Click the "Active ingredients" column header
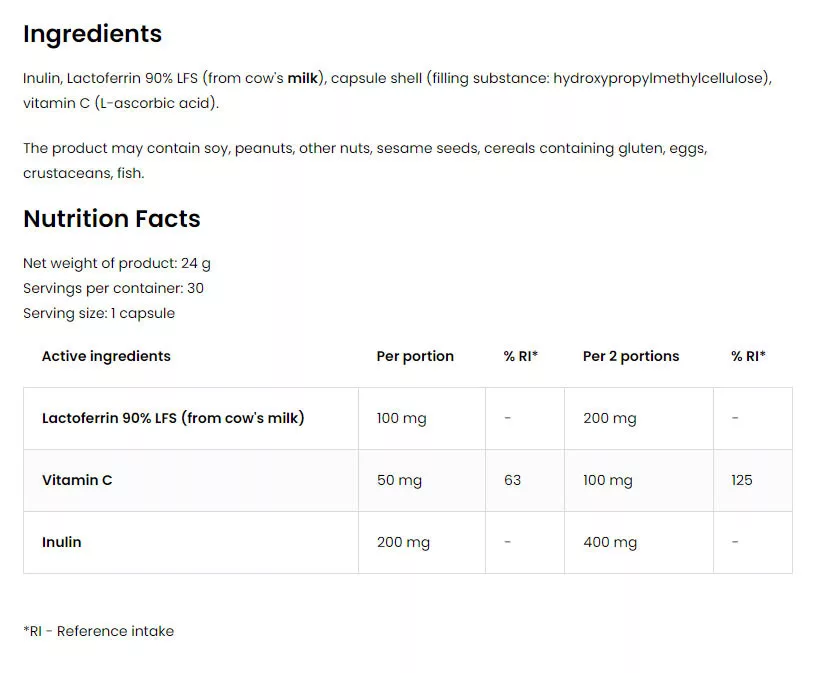 [x=106, y=356]
